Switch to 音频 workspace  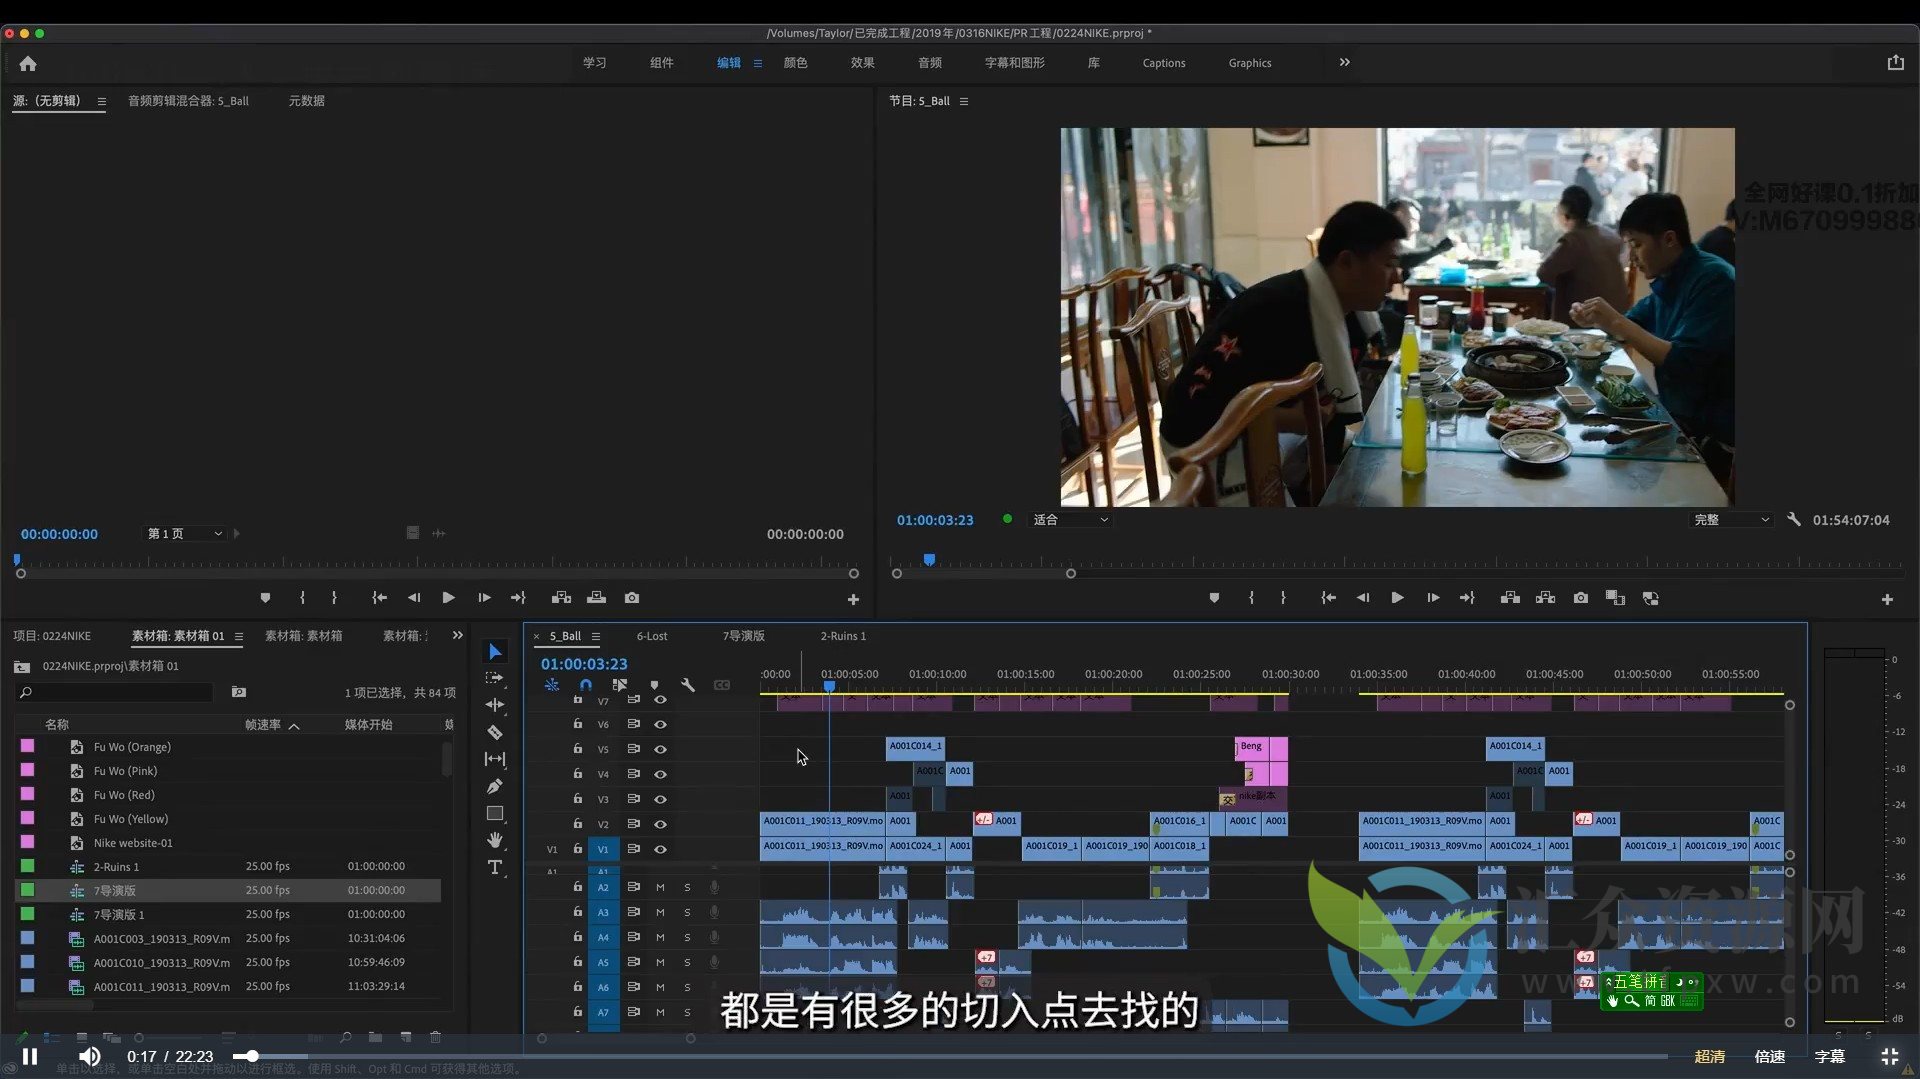(x=930, y=62)
